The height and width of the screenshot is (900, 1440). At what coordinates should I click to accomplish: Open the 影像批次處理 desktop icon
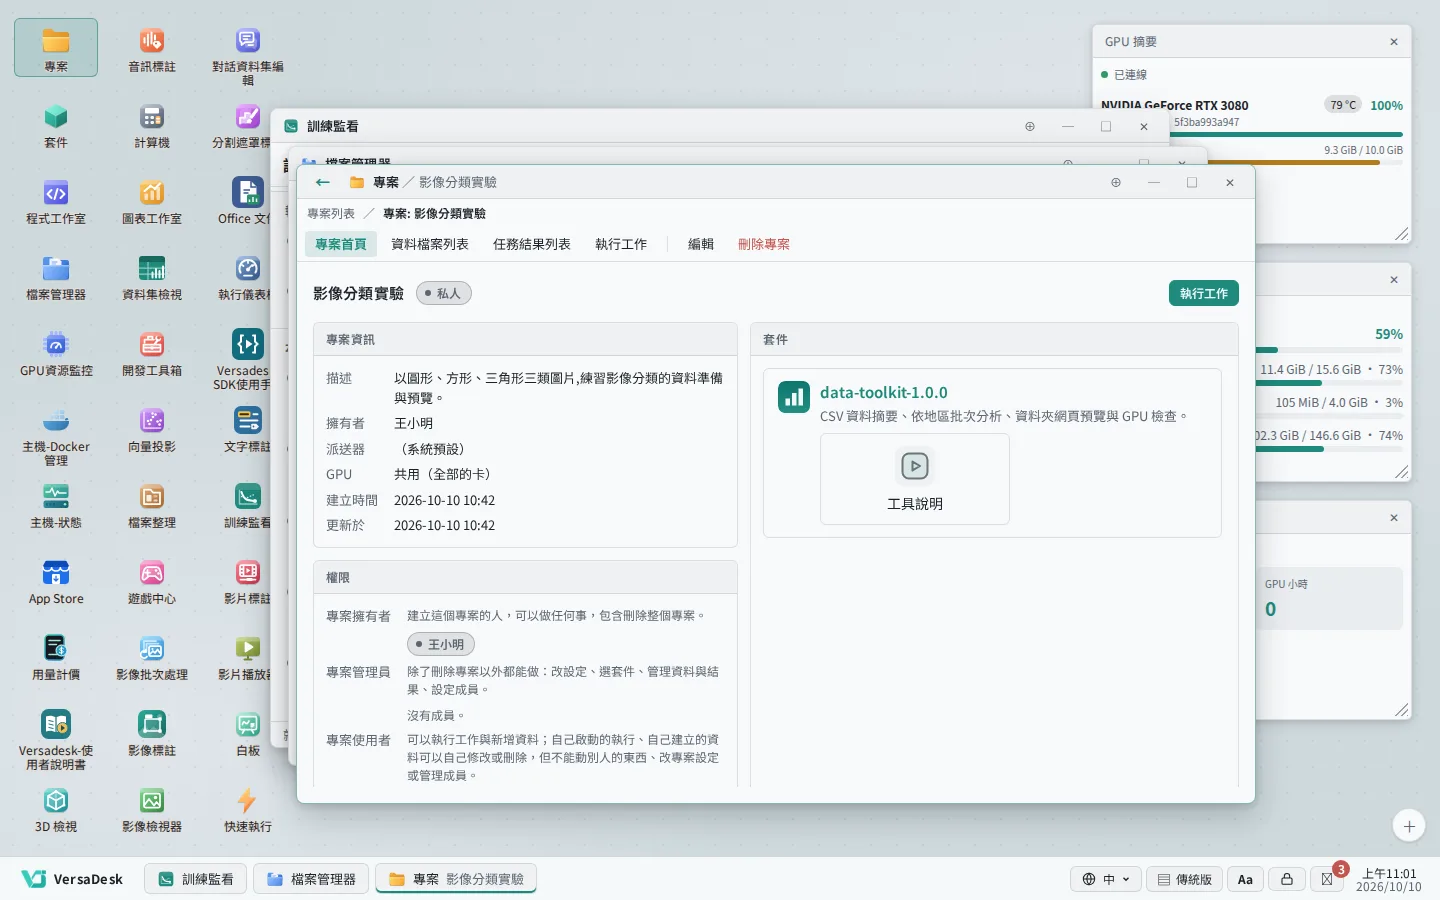[152, 656]
